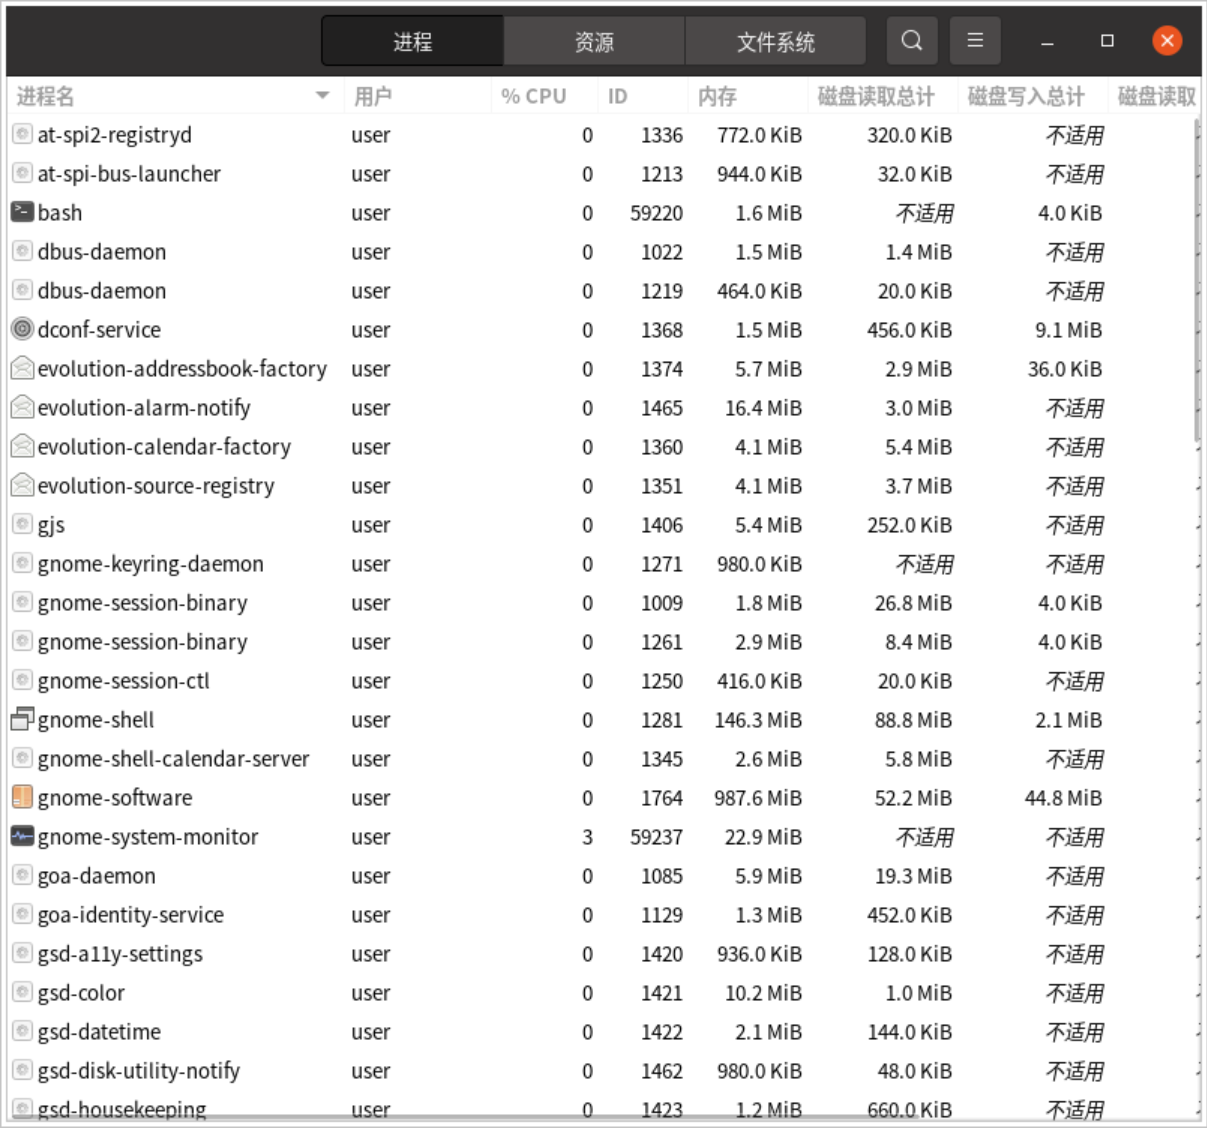Maximize the system monitor window
Screen dimensions: 1207x1128
point(1107,41)
